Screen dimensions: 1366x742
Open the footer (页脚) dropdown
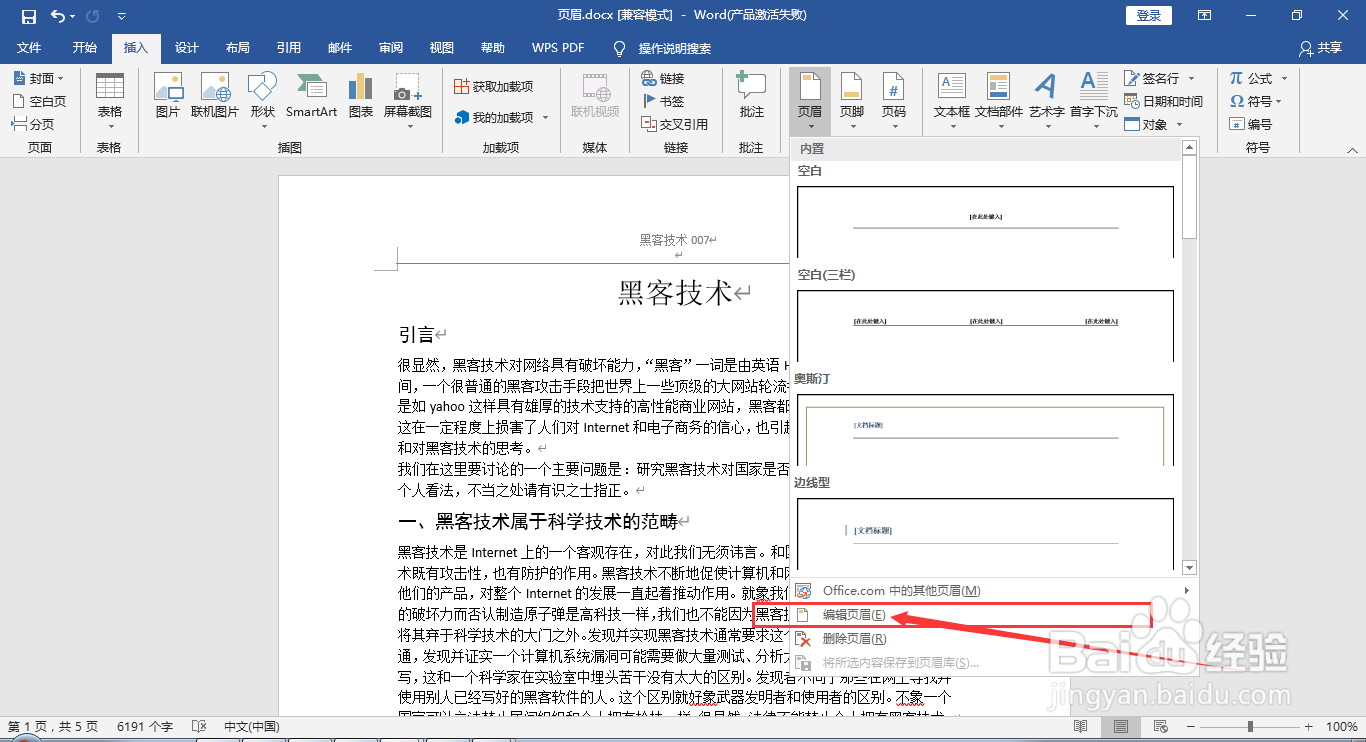pos(852,101)
